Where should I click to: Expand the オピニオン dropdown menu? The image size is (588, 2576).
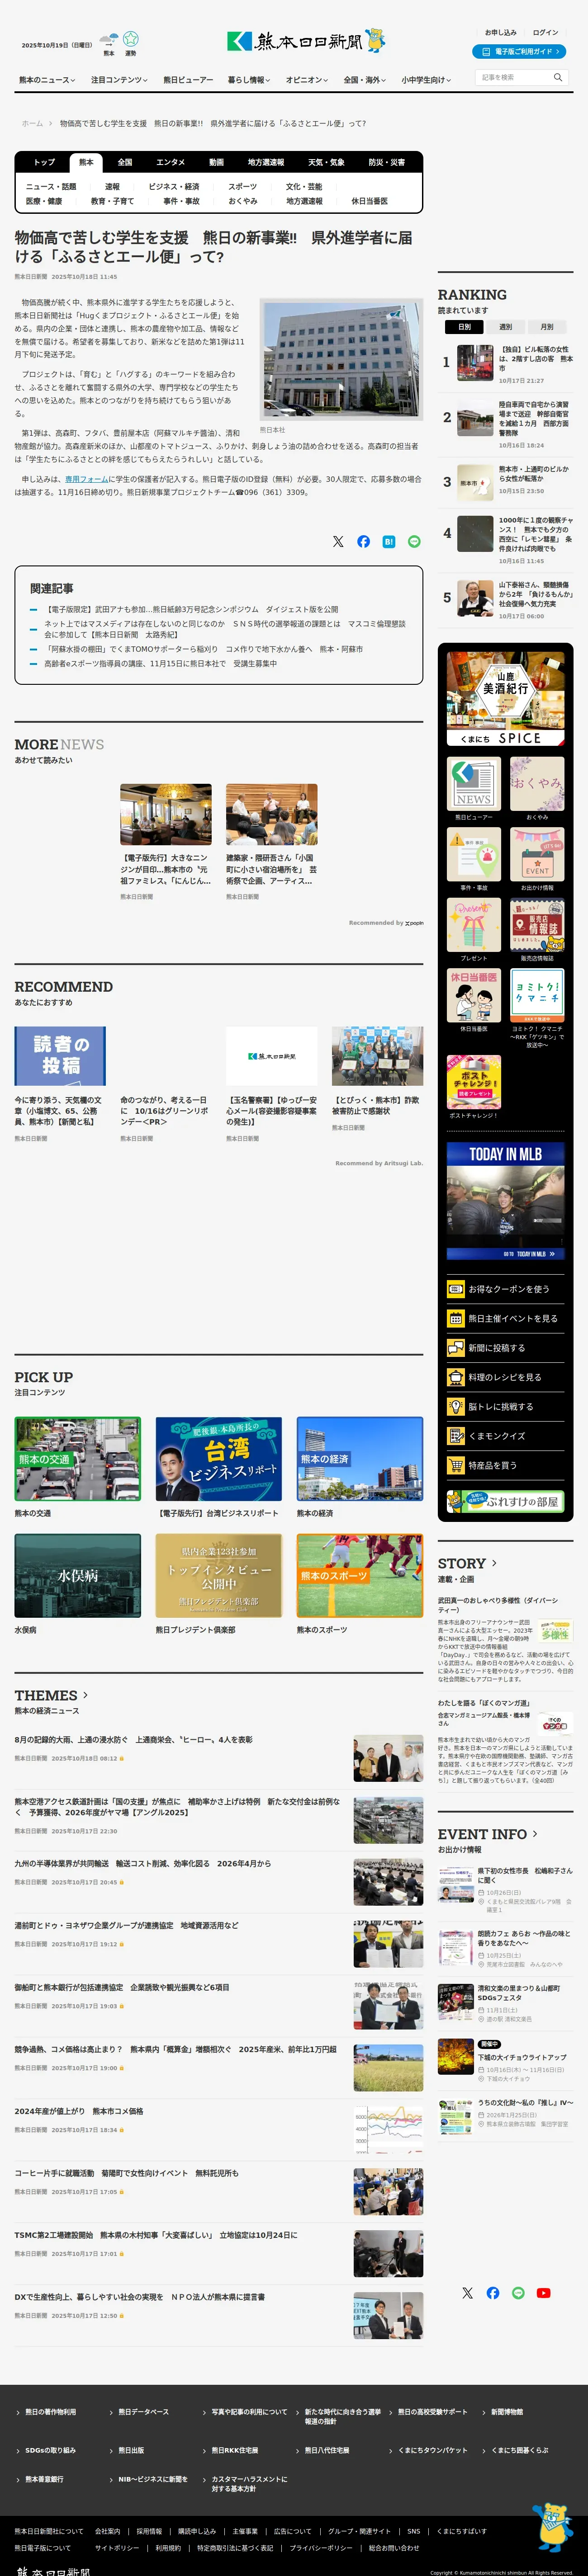pos(307,80)
